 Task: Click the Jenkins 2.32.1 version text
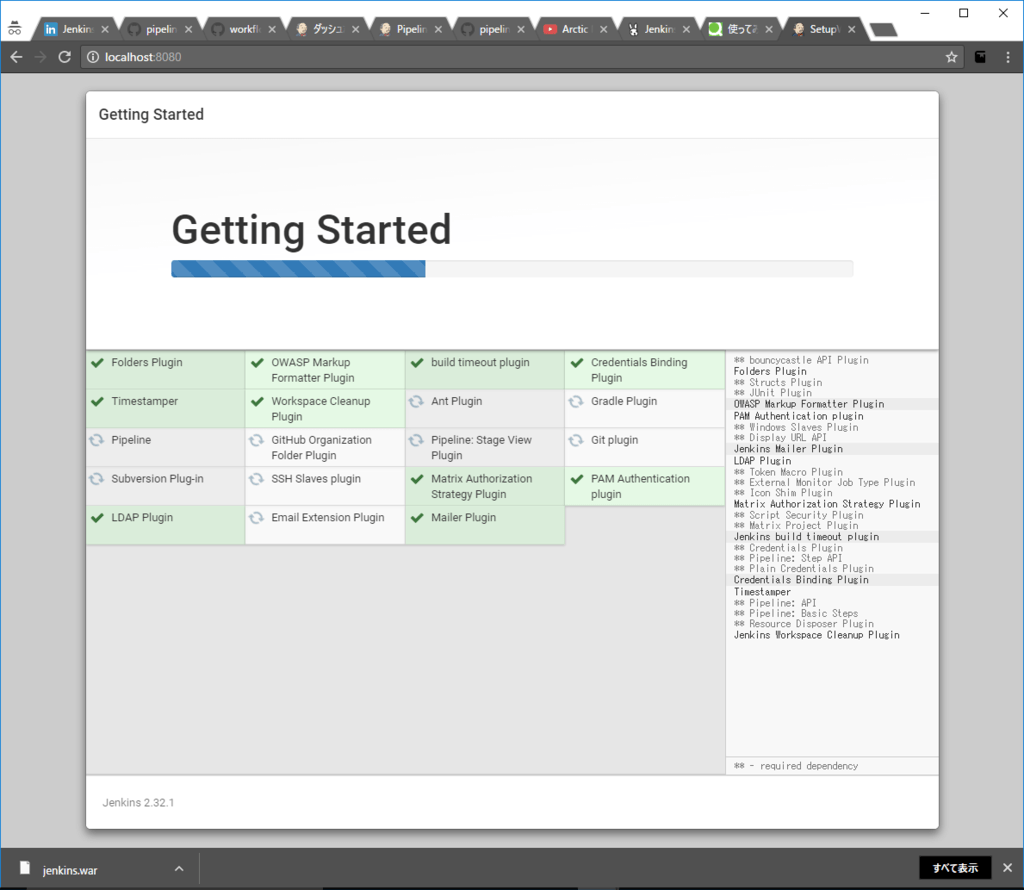coord(138,803)
